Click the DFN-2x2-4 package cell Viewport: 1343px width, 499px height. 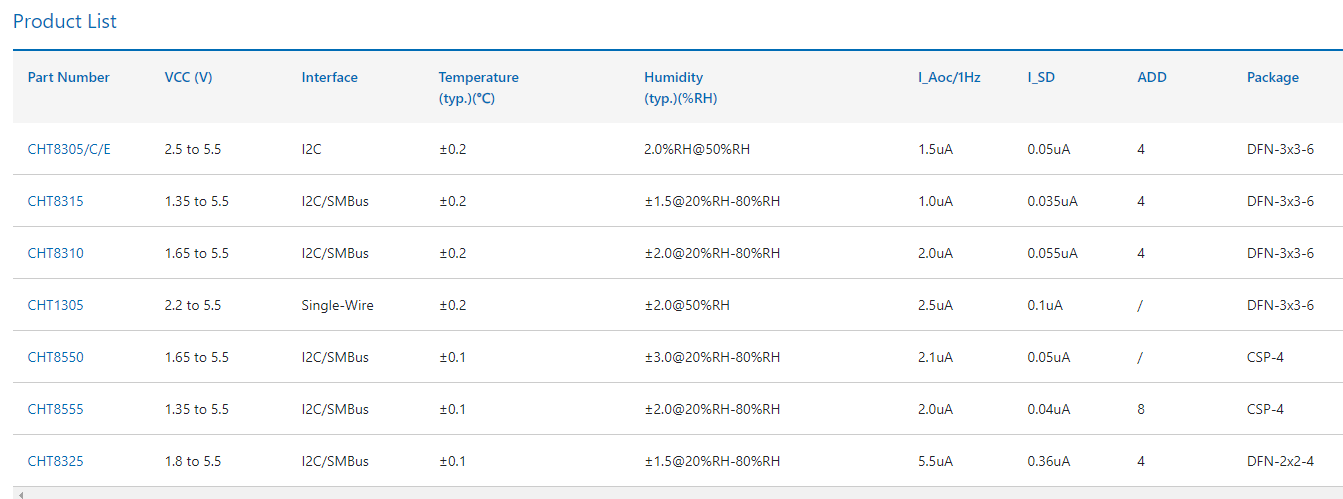click(x=1280, y=461)
